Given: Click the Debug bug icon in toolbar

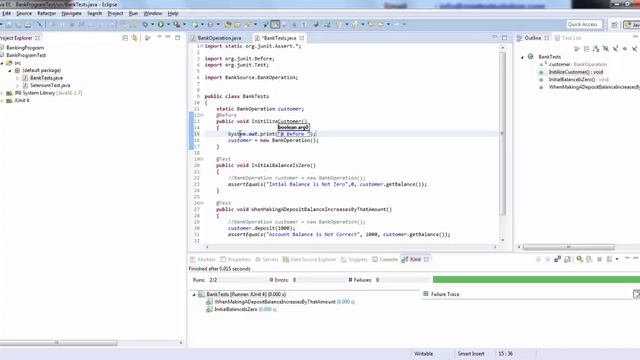Looking at the screenshot, I should pos(145,24).
